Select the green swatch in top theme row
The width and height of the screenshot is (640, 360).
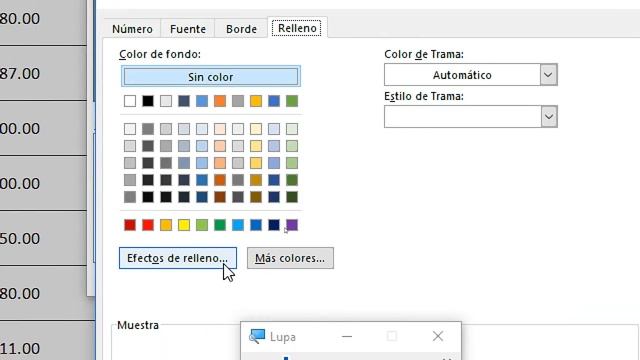pyautogui.click(x=292, y=101)
